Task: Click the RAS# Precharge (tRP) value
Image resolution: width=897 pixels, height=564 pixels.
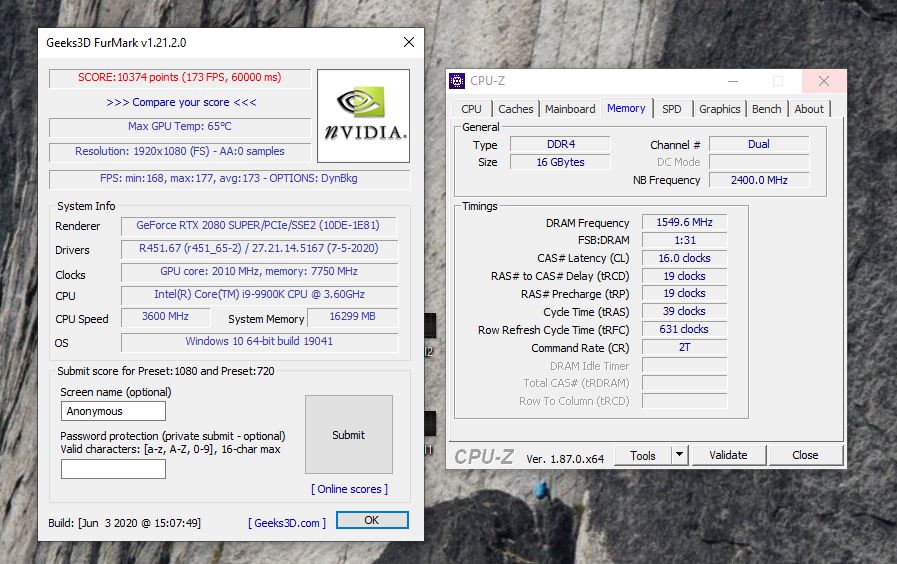Action: (x=684, y=293)
